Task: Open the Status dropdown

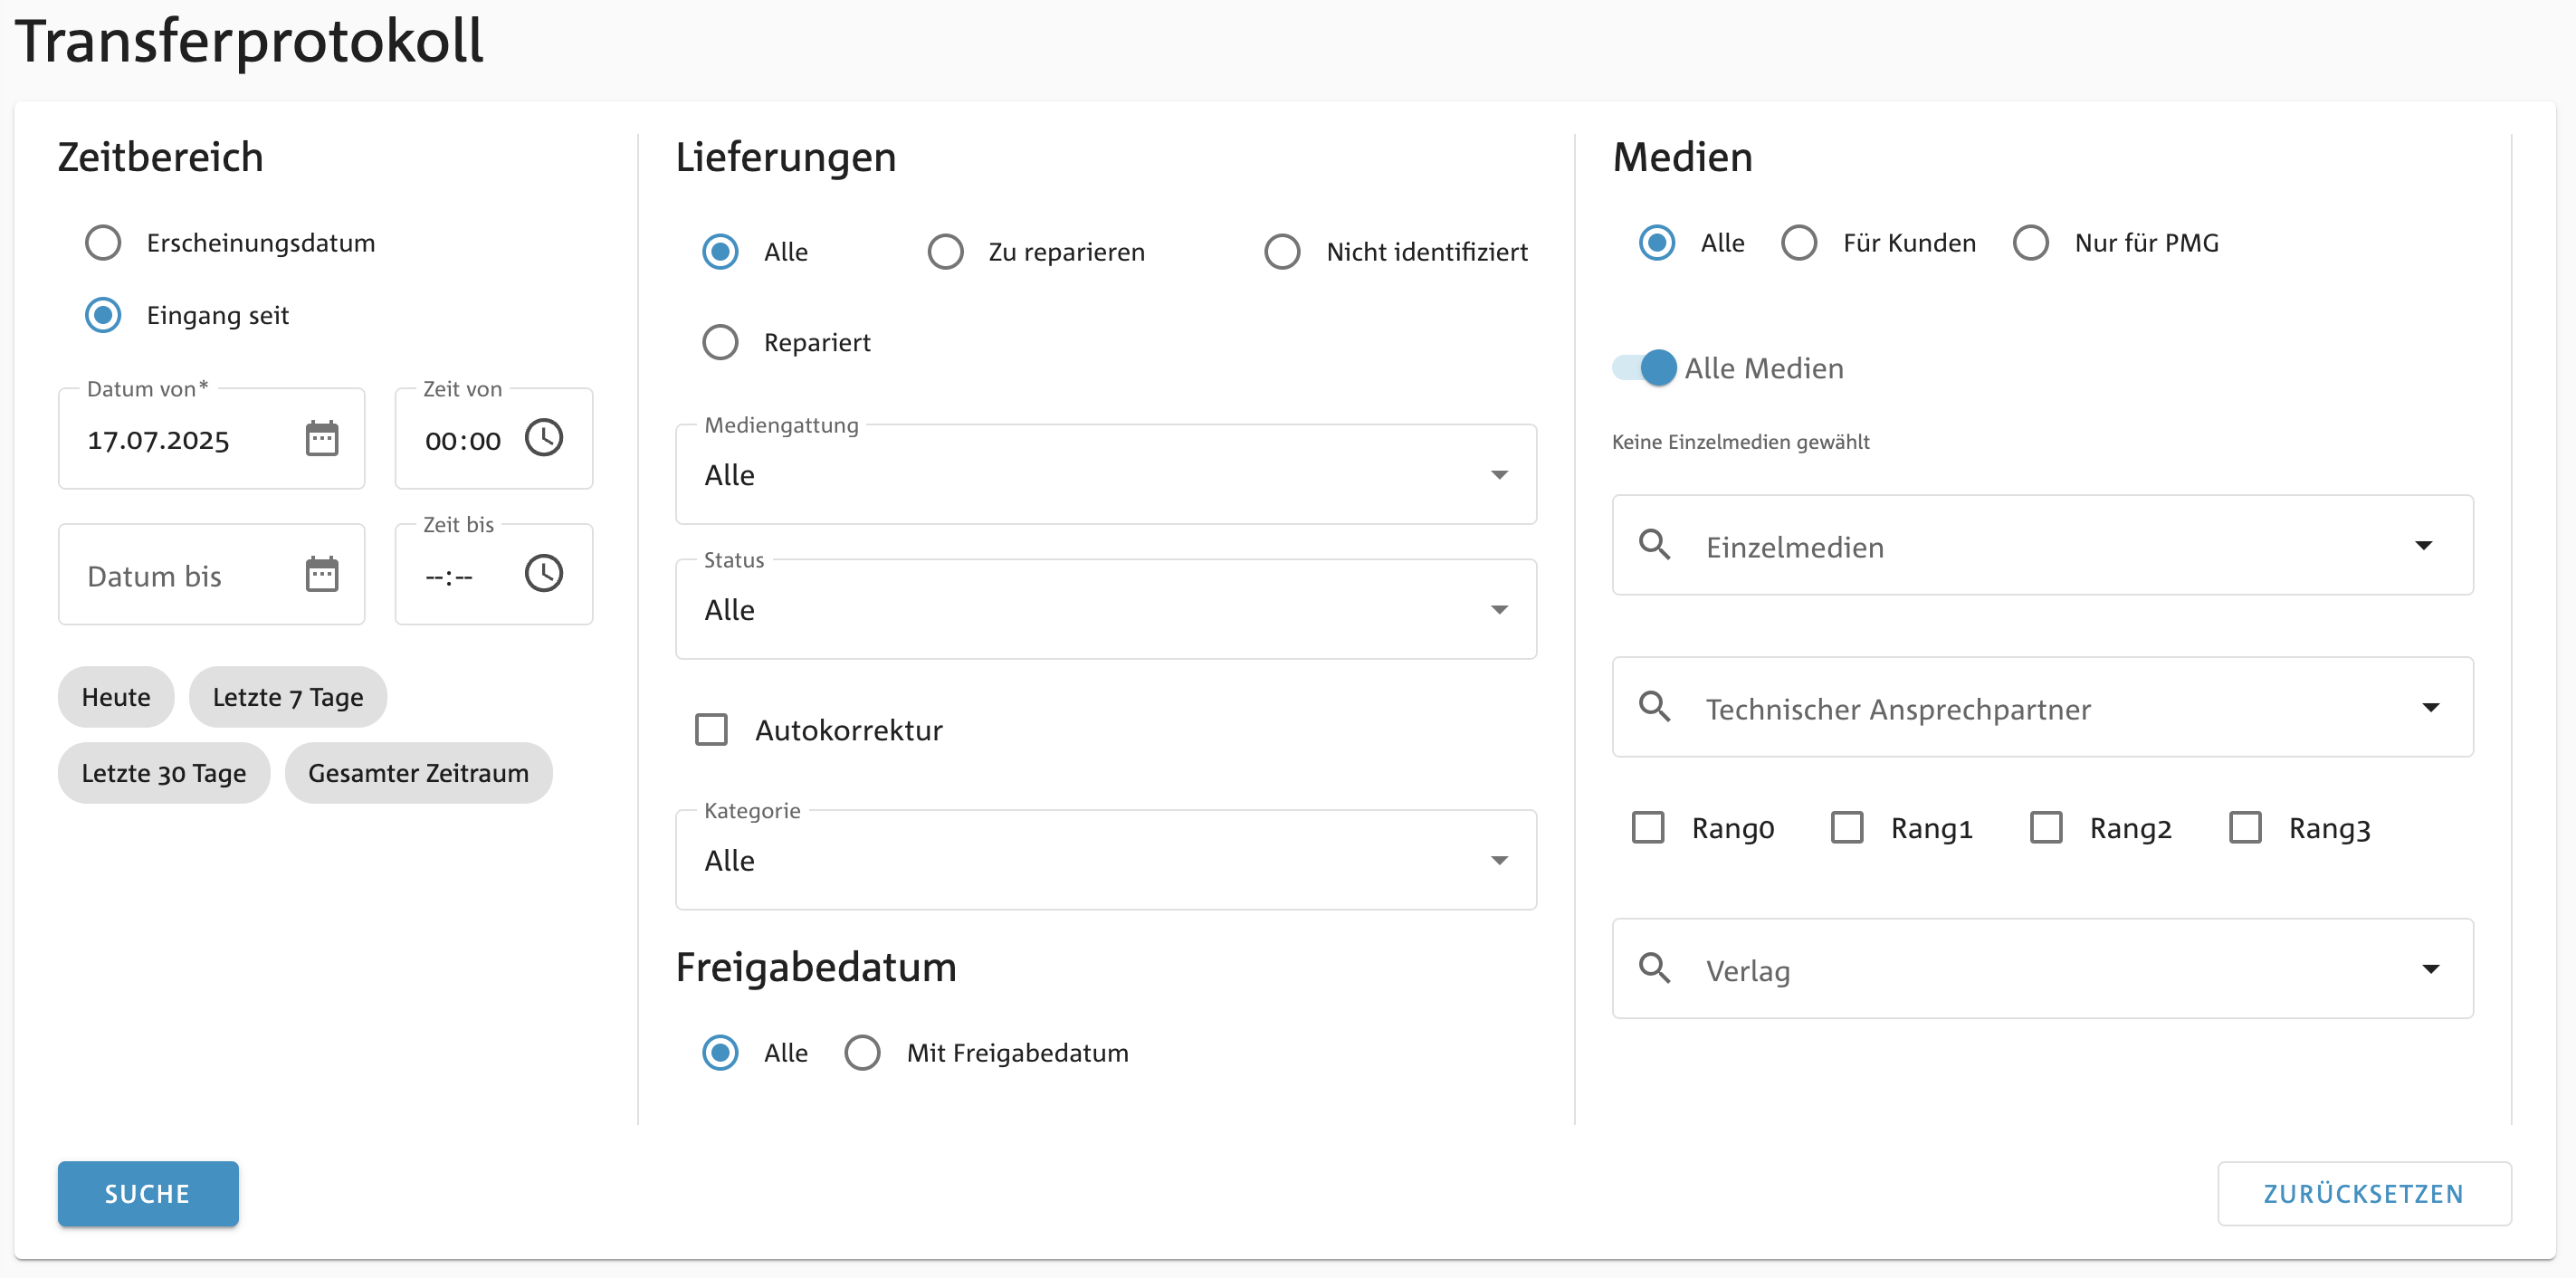Action: [1105, 610]
